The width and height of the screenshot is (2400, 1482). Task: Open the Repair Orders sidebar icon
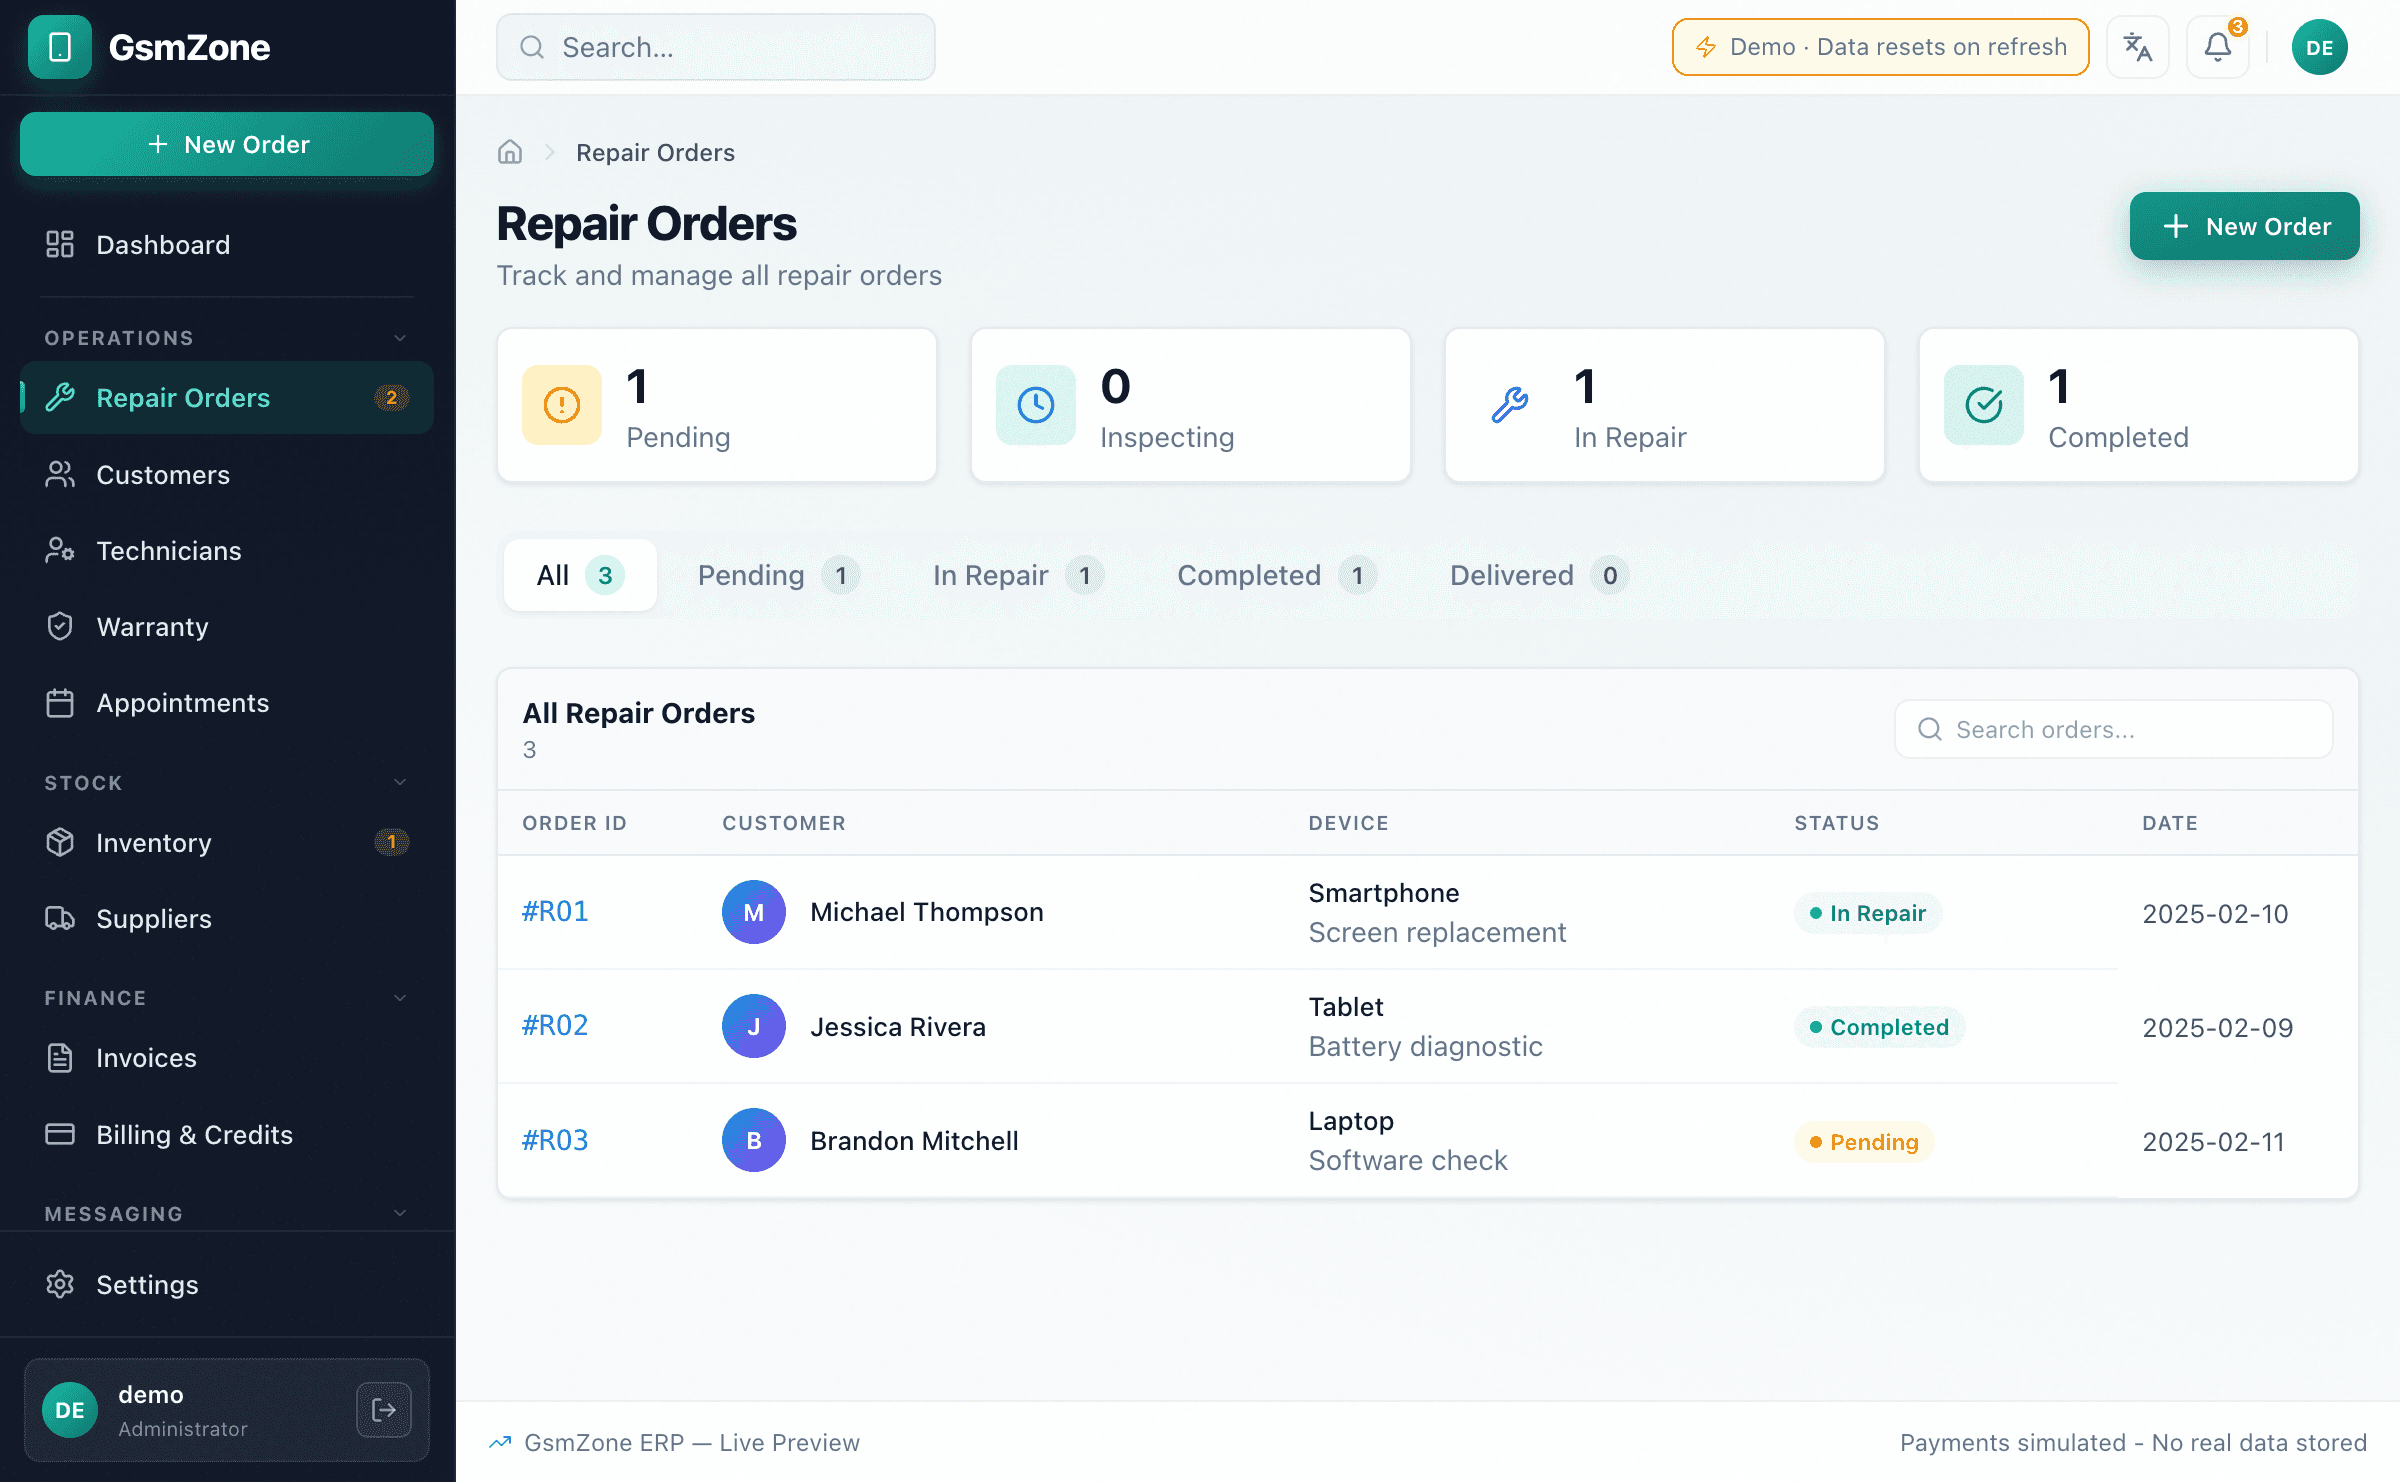[x=61, y=397]
